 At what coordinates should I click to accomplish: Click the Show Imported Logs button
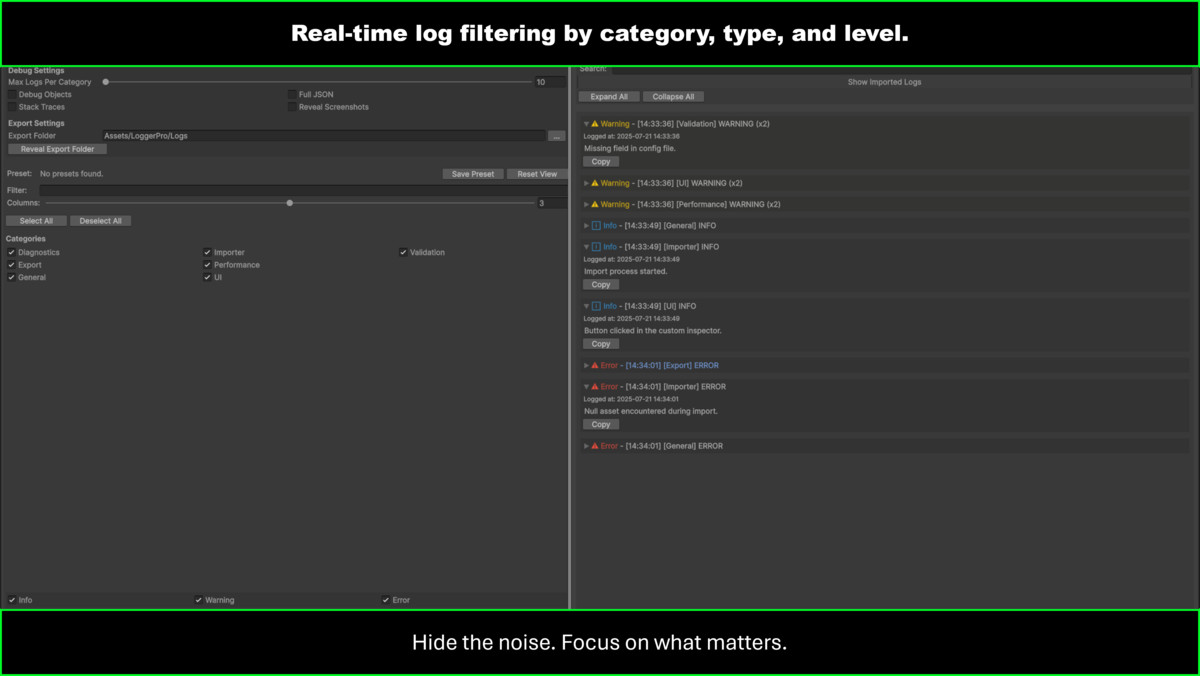(x=885, y=82)
